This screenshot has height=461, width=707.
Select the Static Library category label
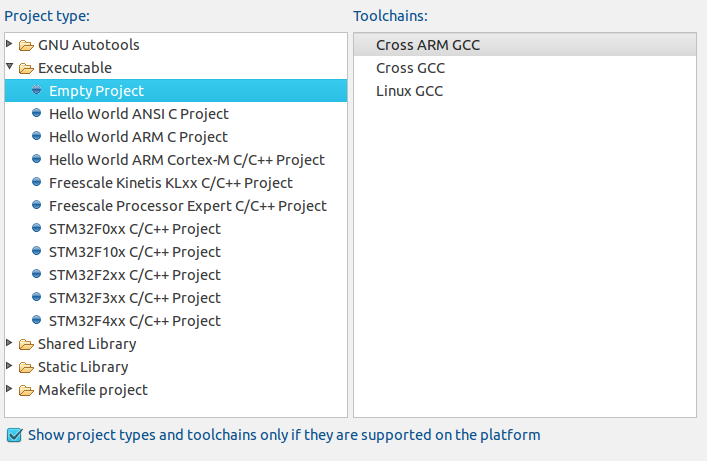(x=83, y=367)
